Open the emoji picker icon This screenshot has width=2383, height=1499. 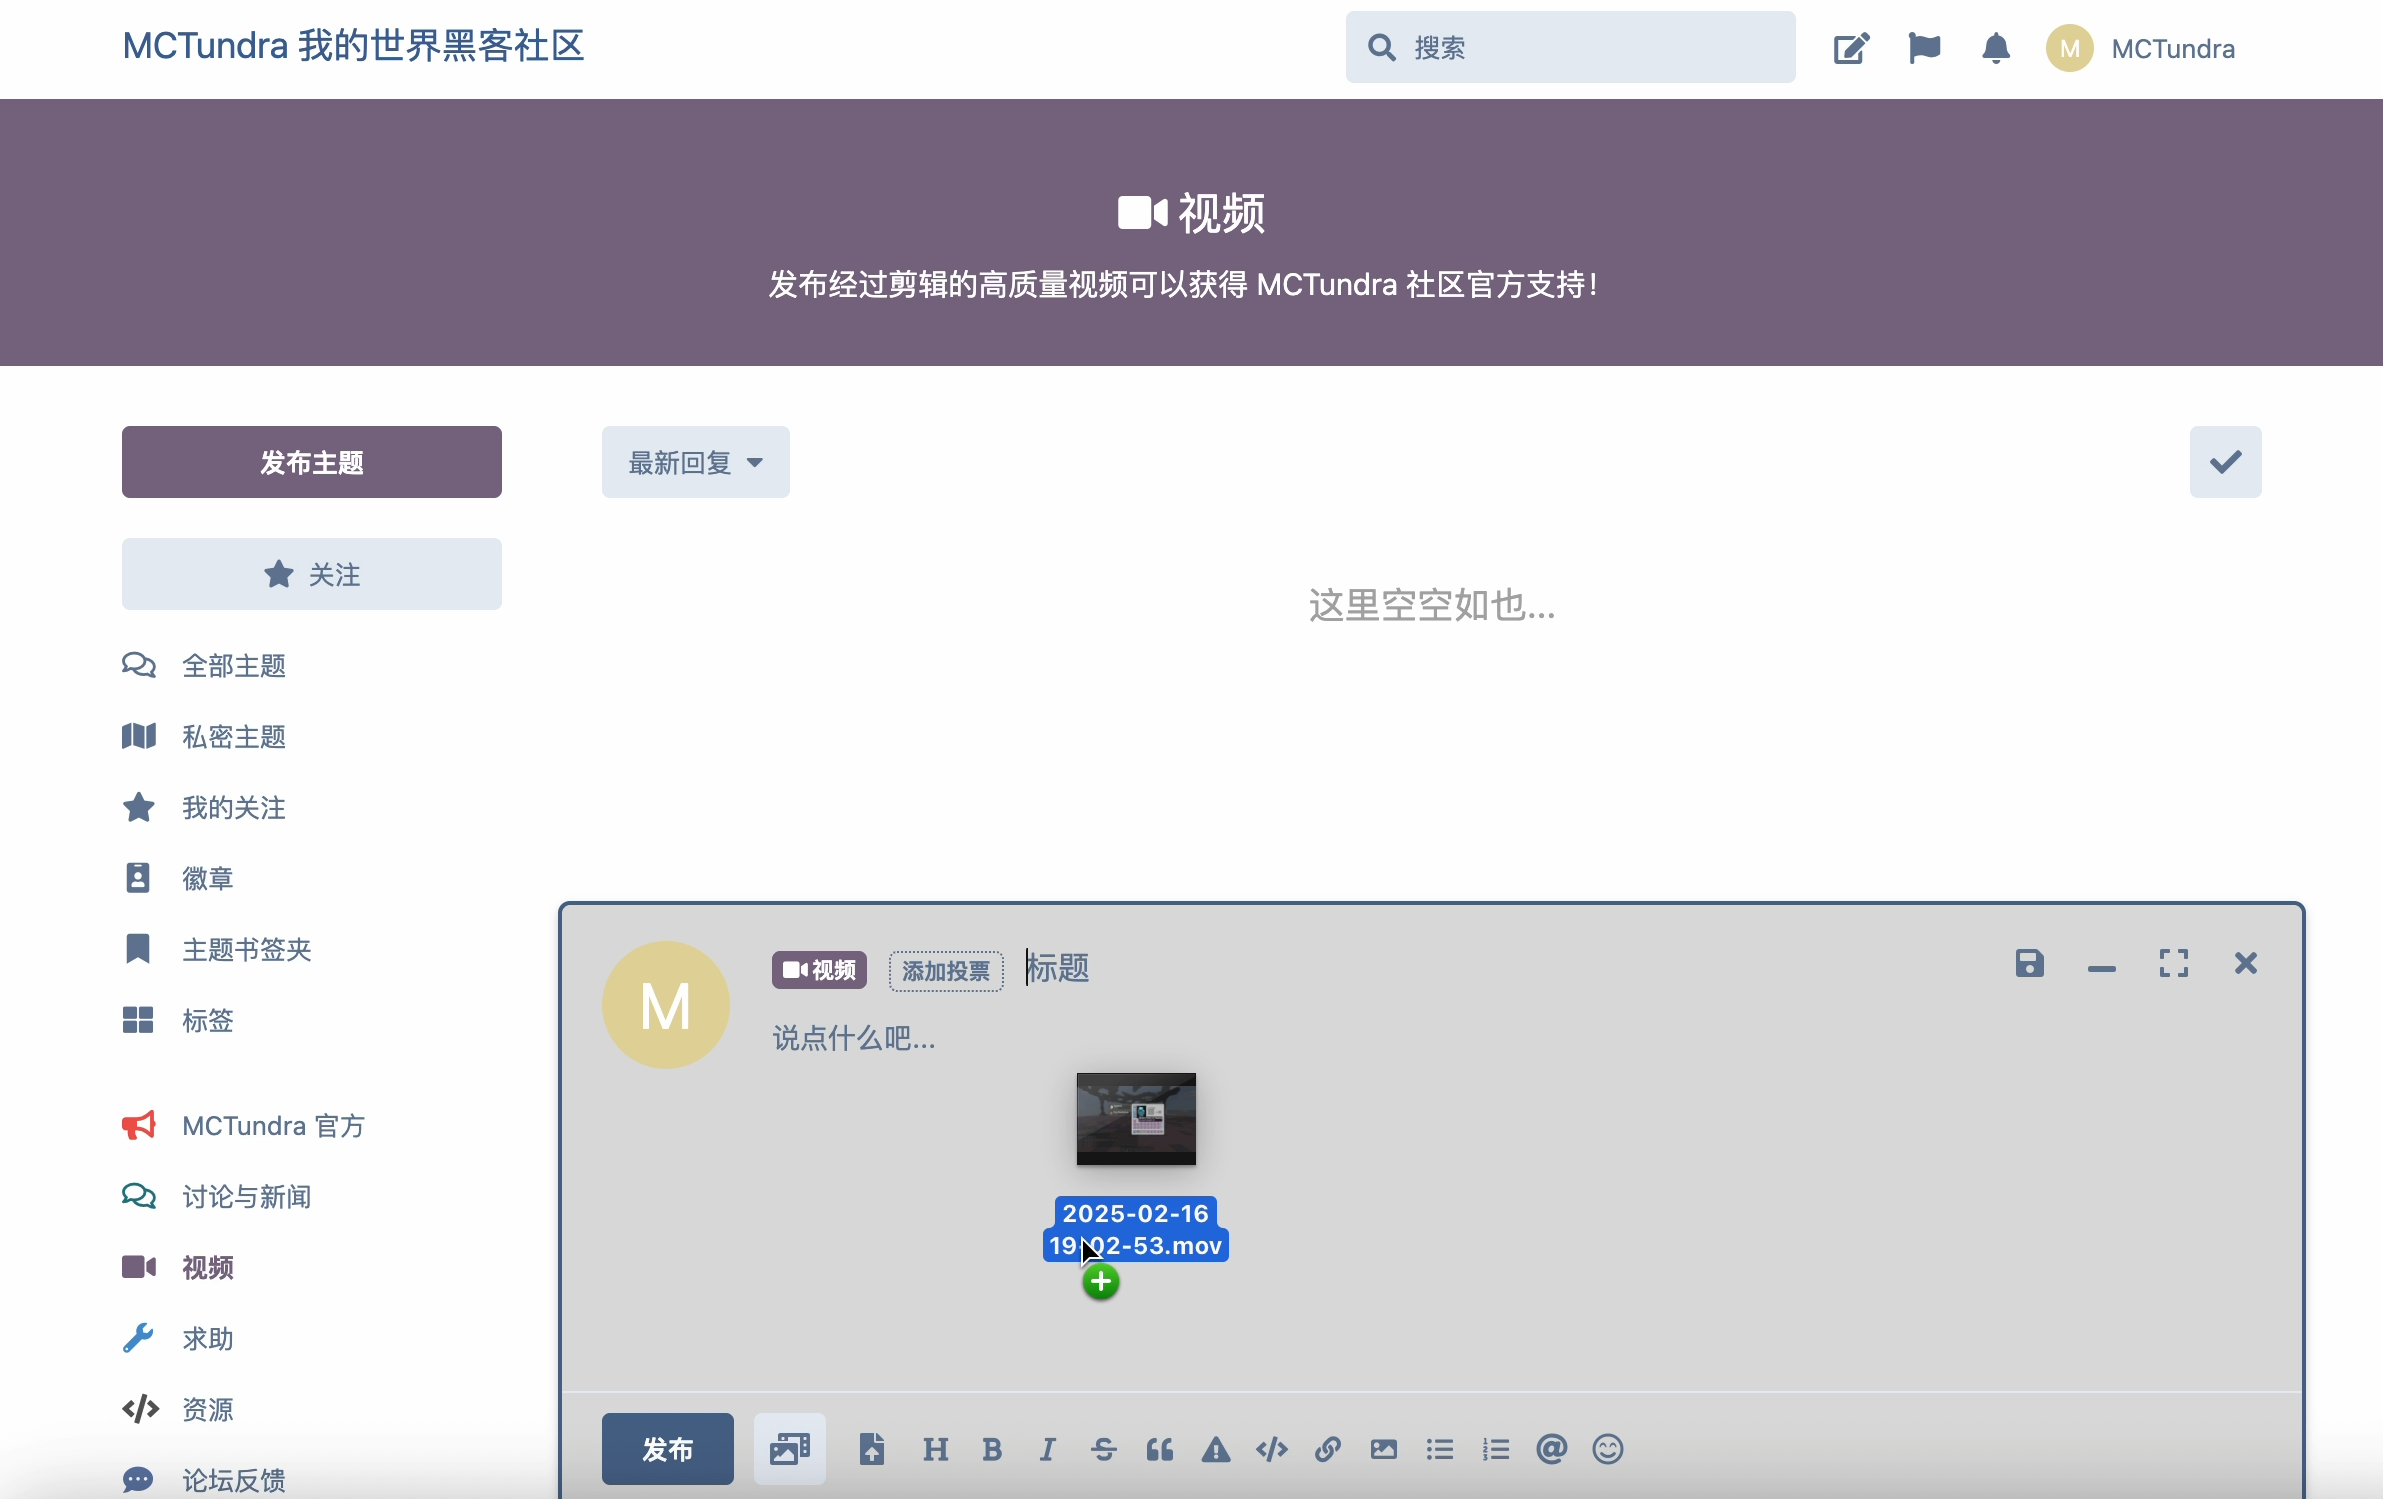(1608, 1449)
